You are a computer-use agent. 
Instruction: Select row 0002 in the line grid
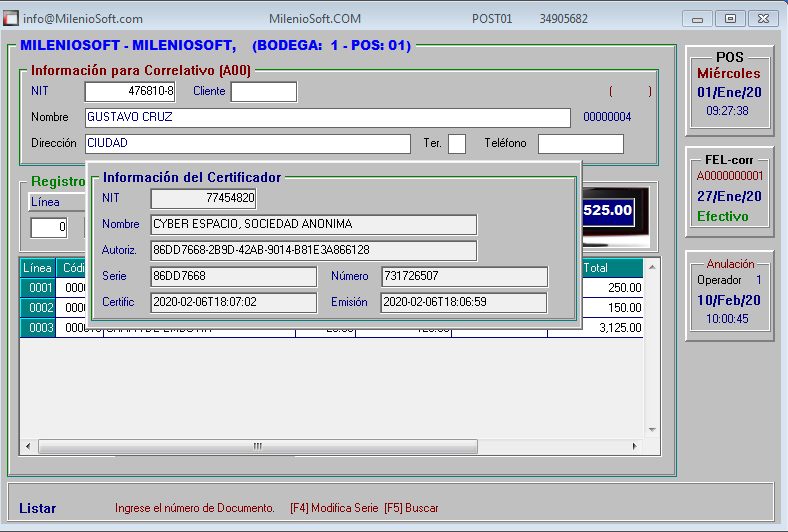(x=38, y=308)
